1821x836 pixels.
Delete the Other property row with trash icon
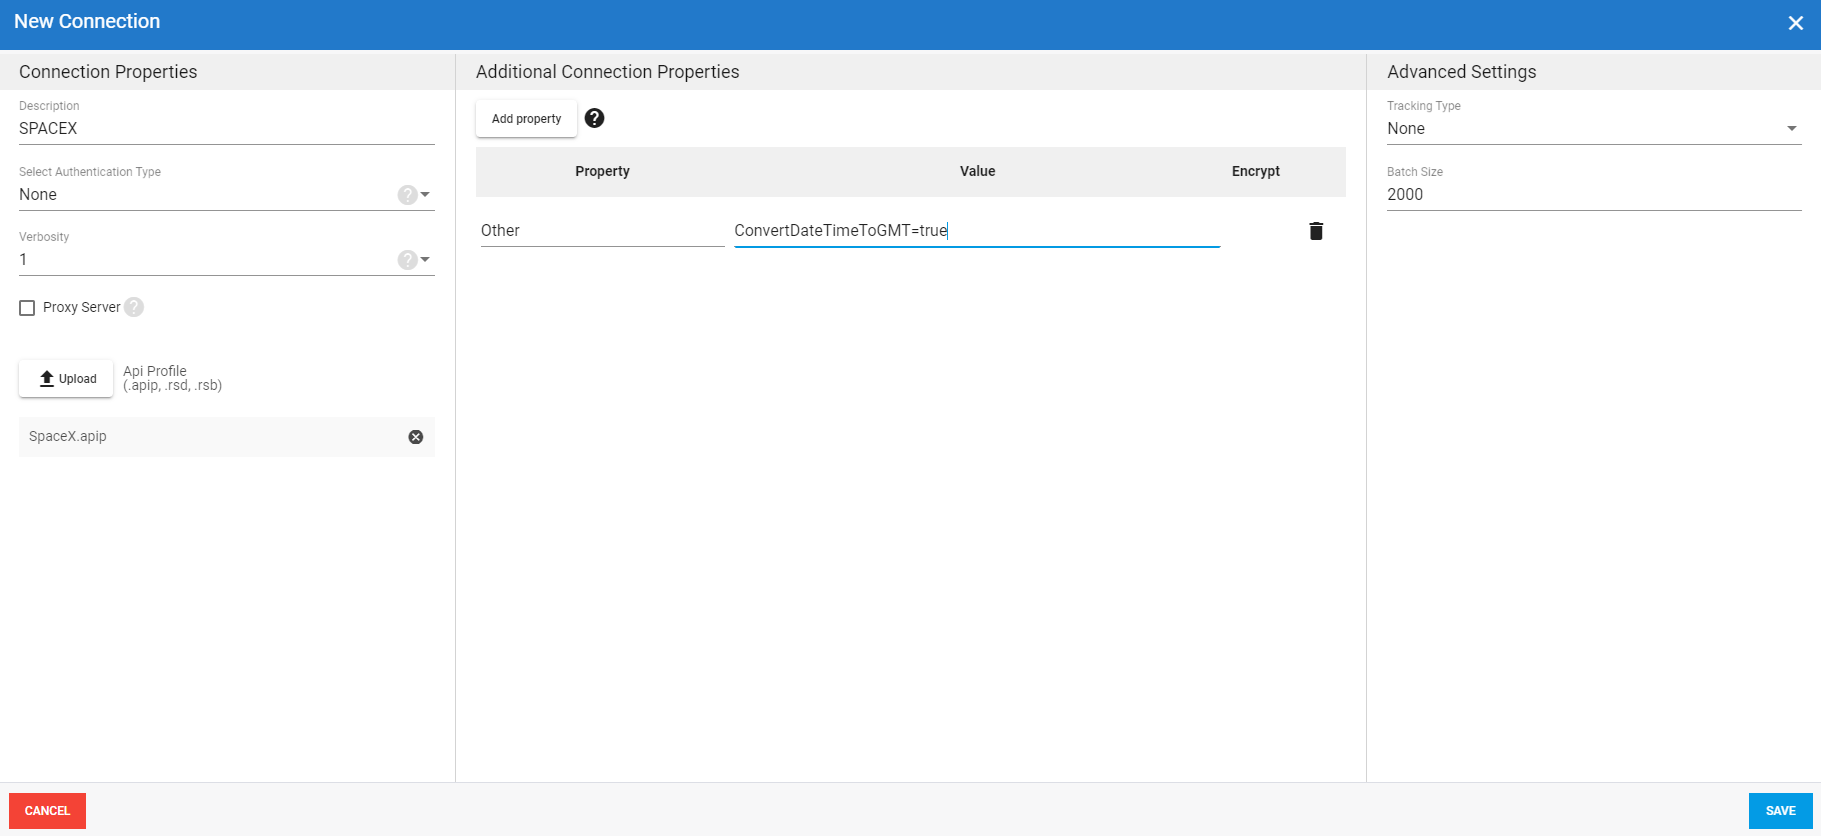tap(1316, 231)
